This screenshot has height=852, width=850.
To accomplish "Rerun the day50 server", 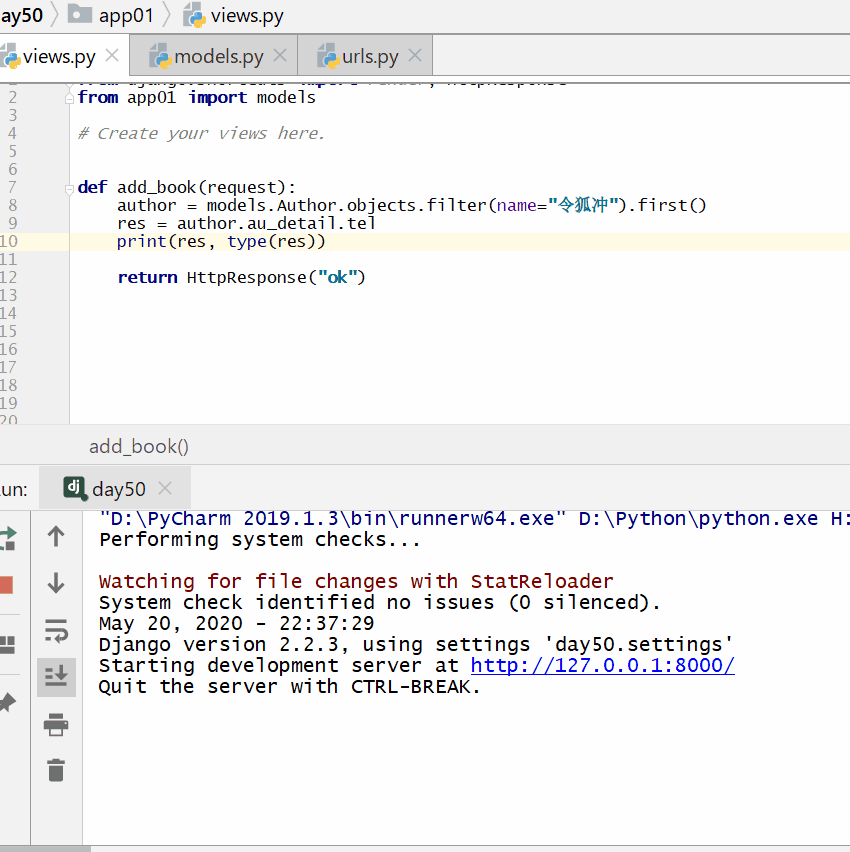I will [x=7, y=537].
